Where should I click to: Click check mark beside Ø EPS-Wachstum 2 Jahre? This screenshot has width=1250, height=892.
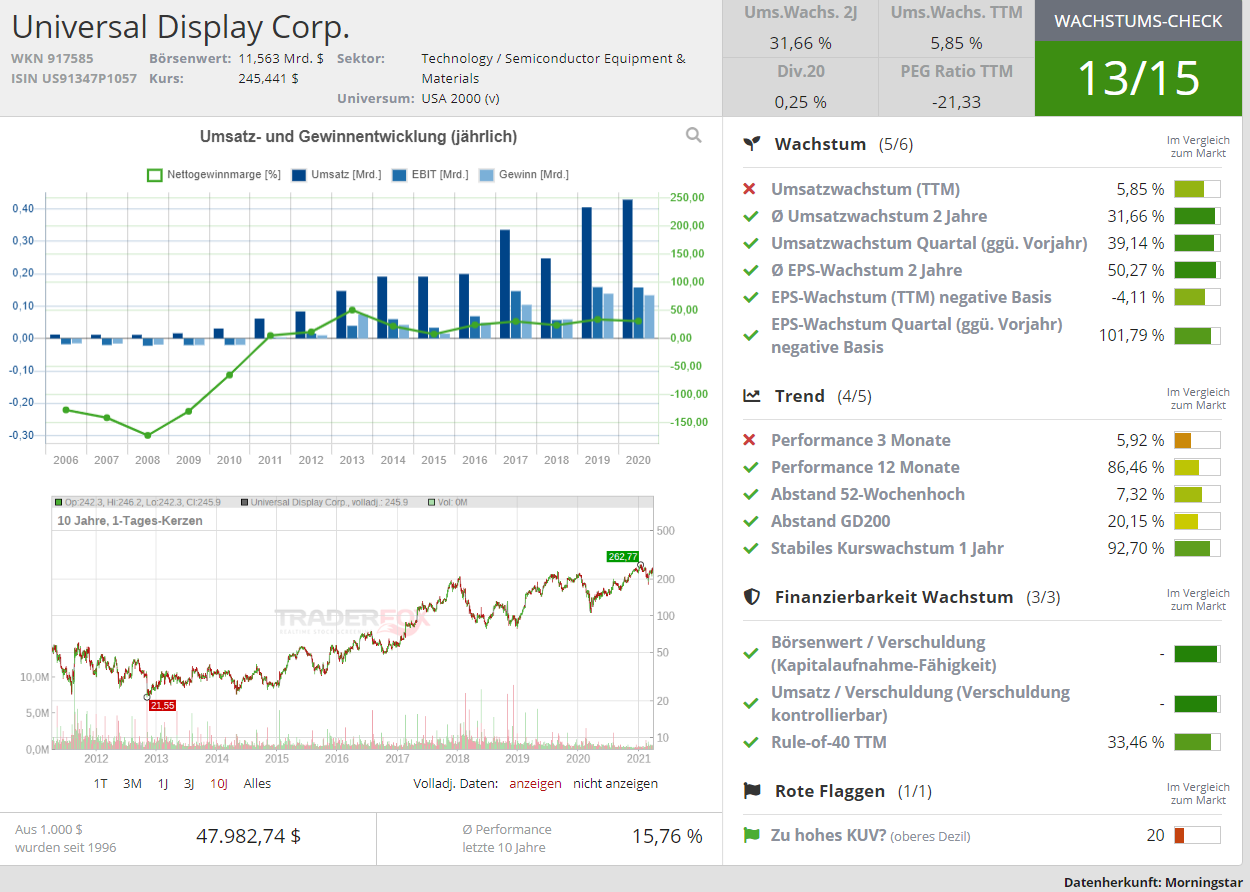pyautogui.click(x=751, y=270)
